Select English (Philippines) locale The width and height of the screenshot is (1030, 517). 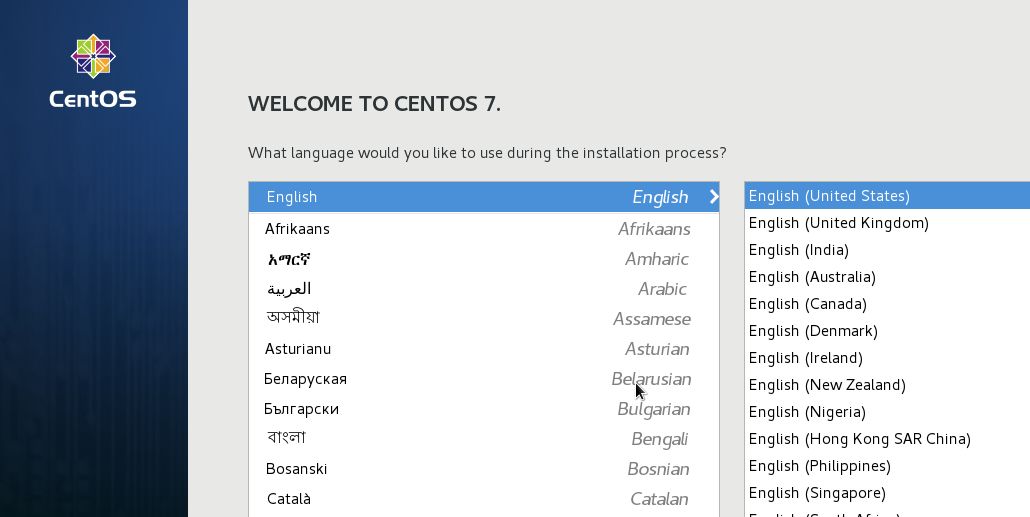point(887,466)
